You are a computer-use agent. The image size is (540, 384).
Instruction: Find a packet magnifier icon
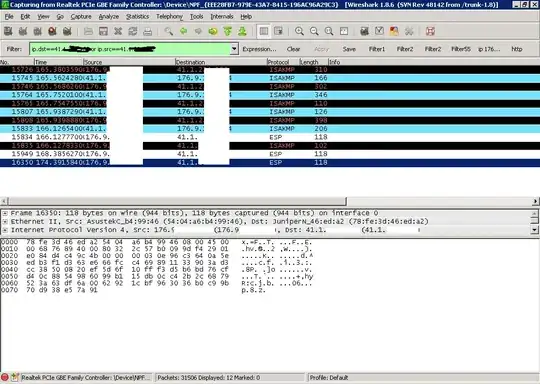click(x=169, y=31)
